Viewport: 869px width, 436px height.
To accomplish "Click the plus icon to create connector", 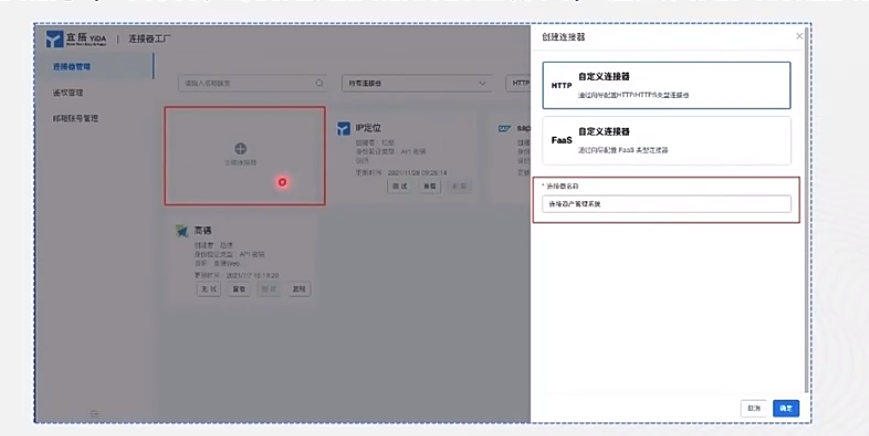I will [241, 148].
